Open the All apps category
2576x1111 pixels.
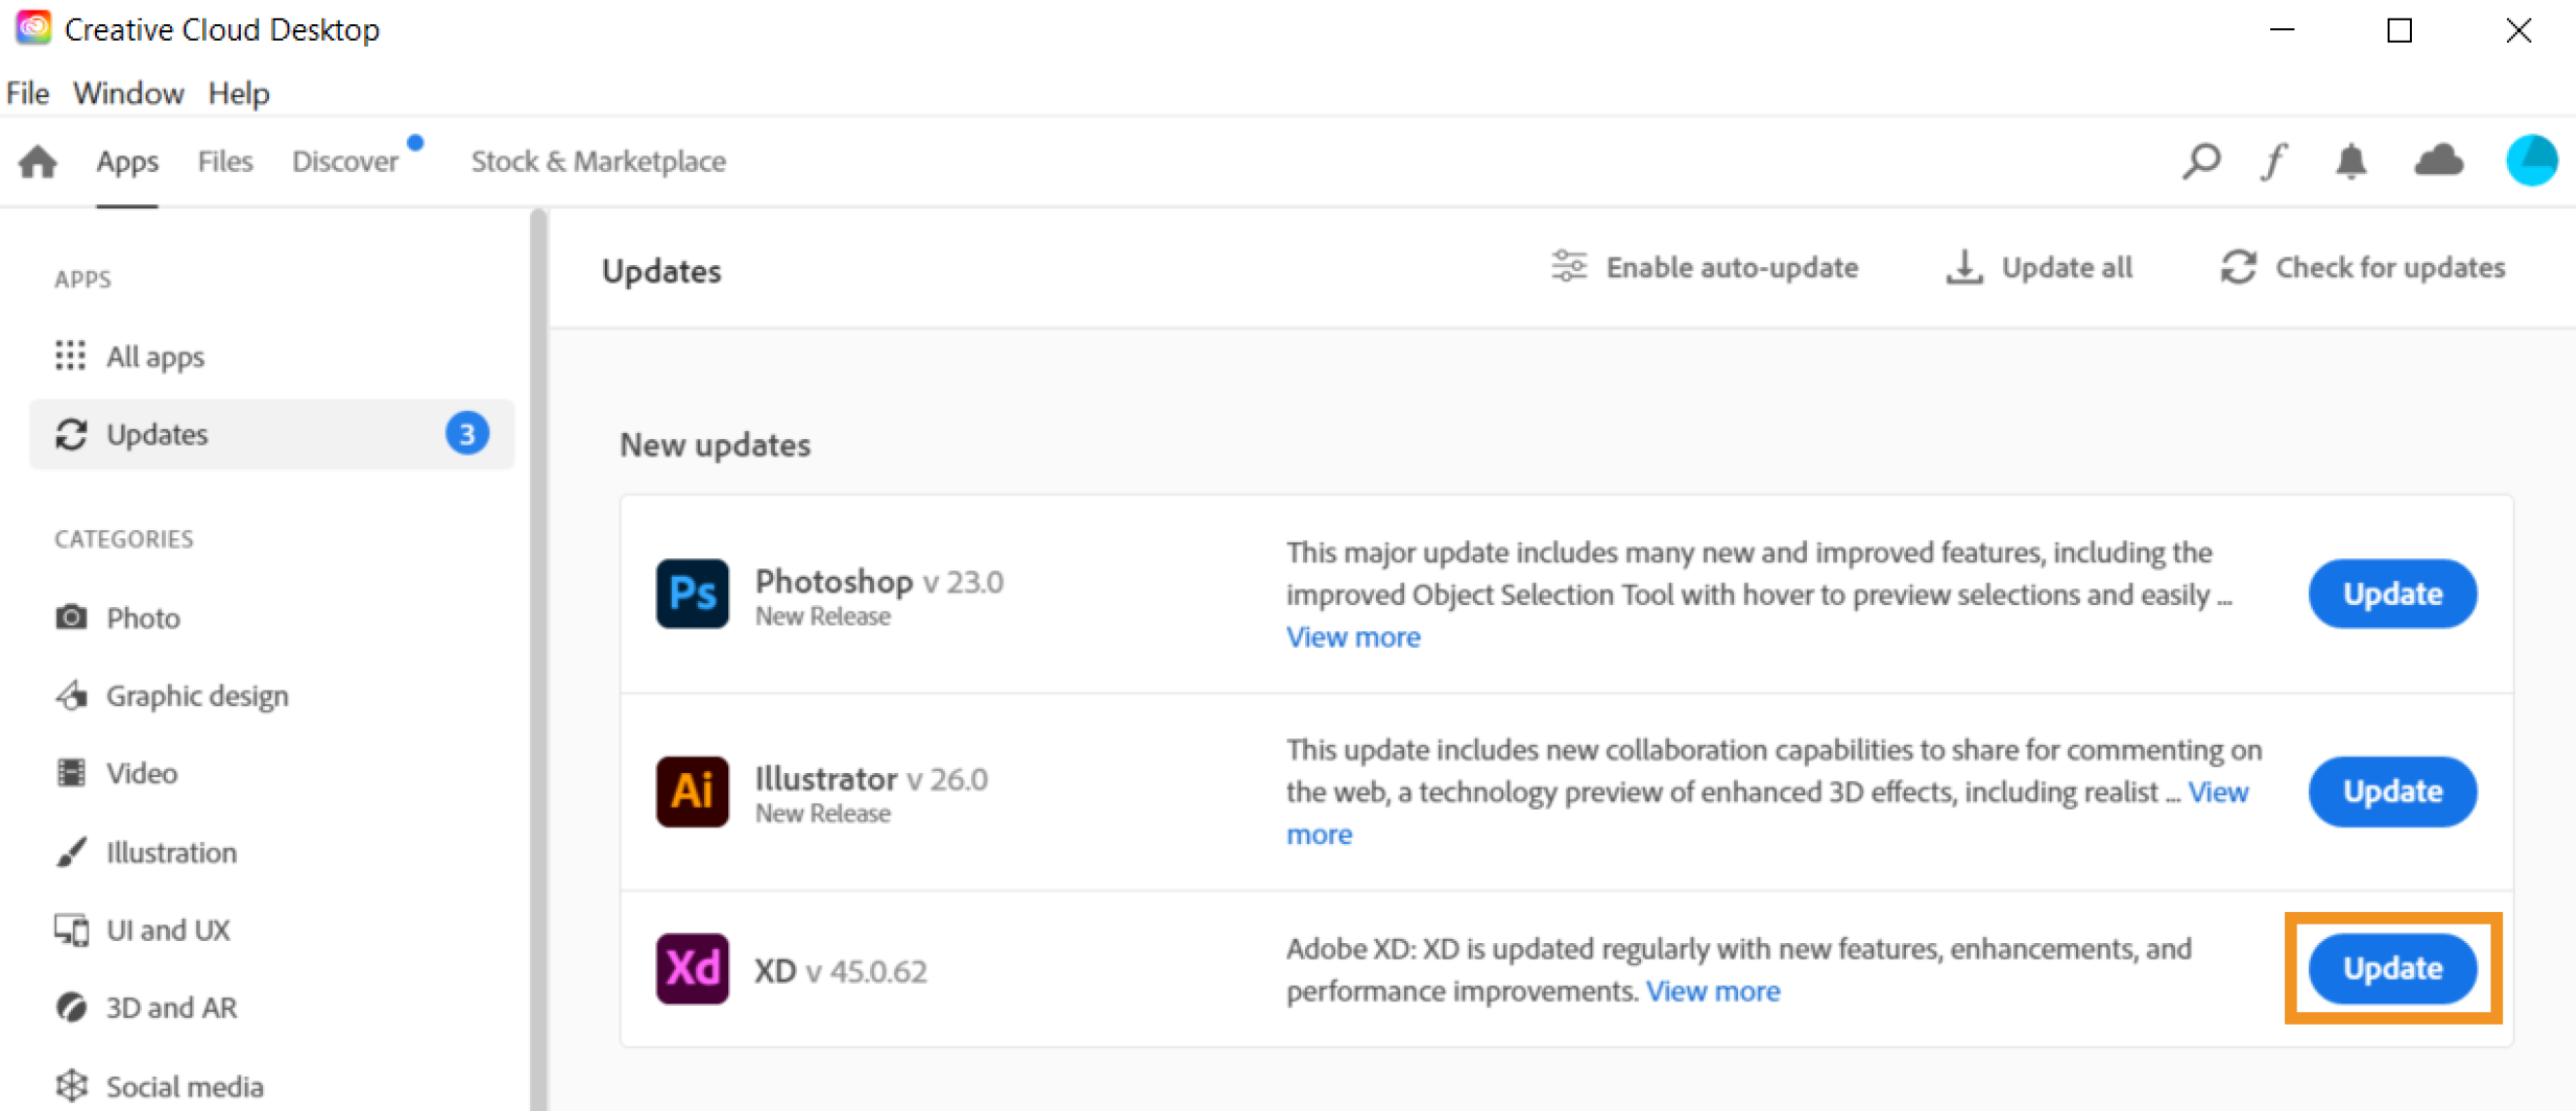(x=155, y=356)
